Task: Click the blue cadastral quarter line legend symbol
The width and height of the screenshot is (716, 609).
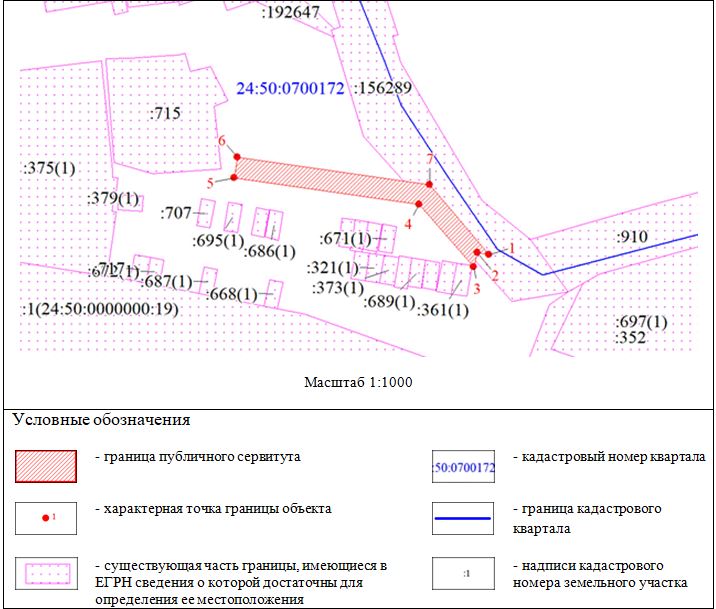Action: coord(464,518)
